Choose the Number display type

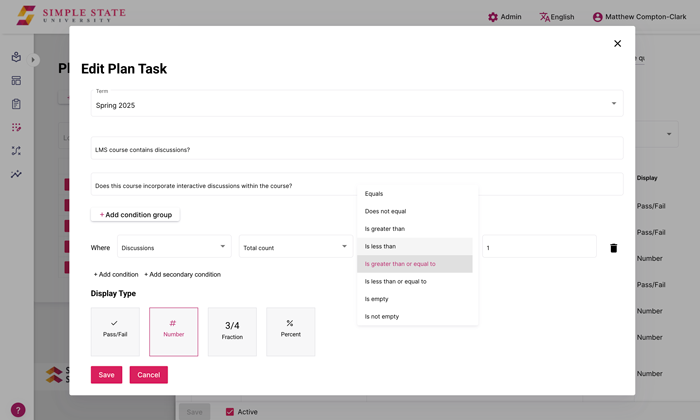point(174,332)
